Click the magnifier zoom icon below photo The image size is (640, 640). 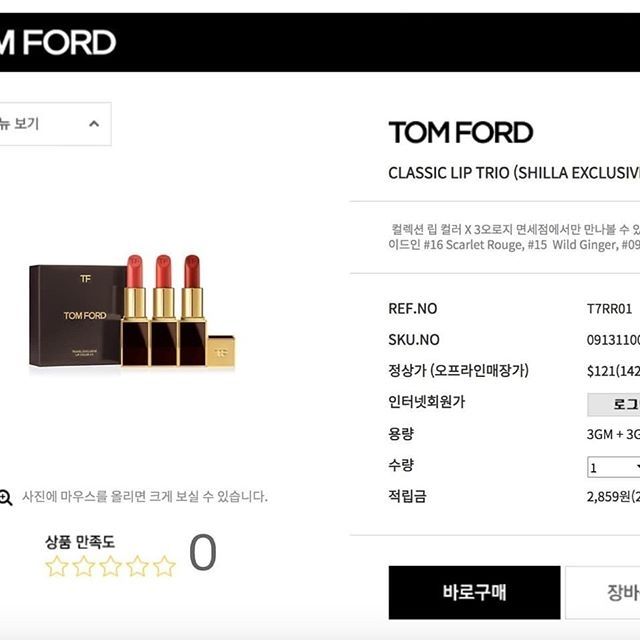coord(6,498)
